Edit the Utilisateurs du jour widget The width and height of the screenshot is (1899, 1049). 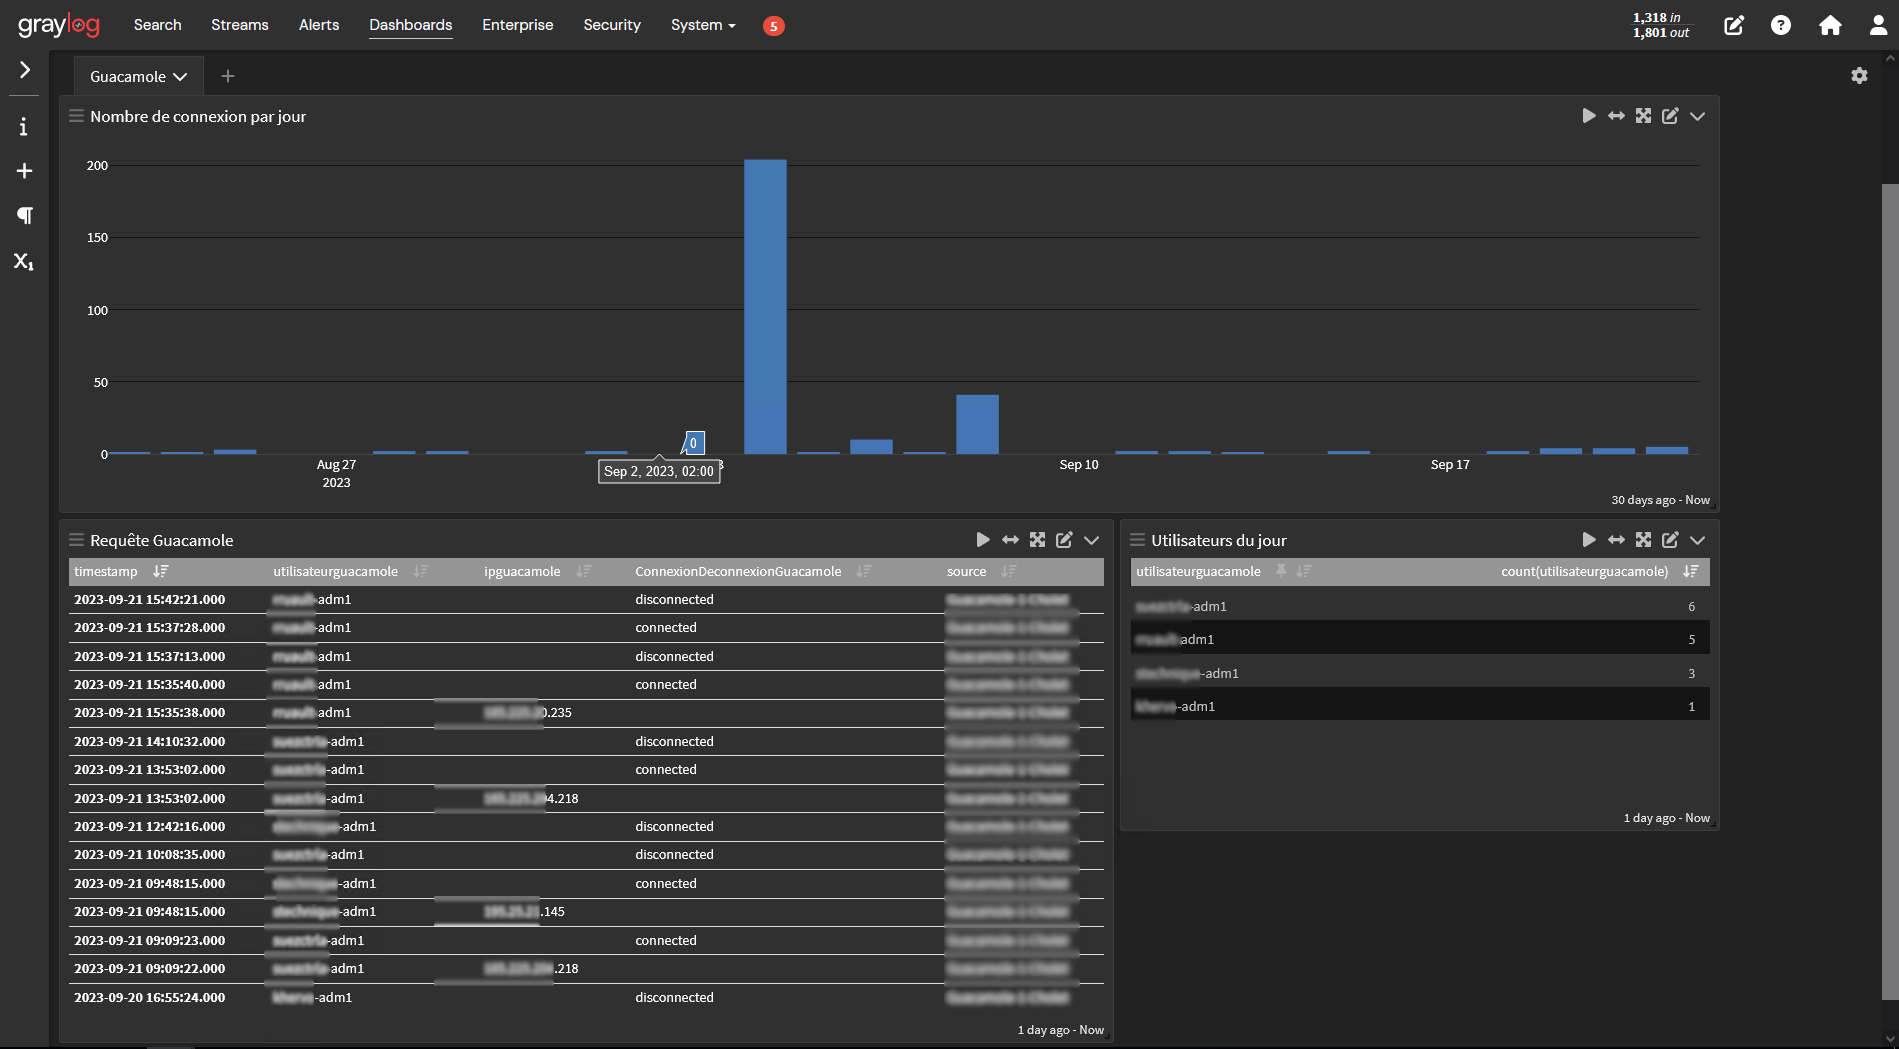[x=1670, y=540]
